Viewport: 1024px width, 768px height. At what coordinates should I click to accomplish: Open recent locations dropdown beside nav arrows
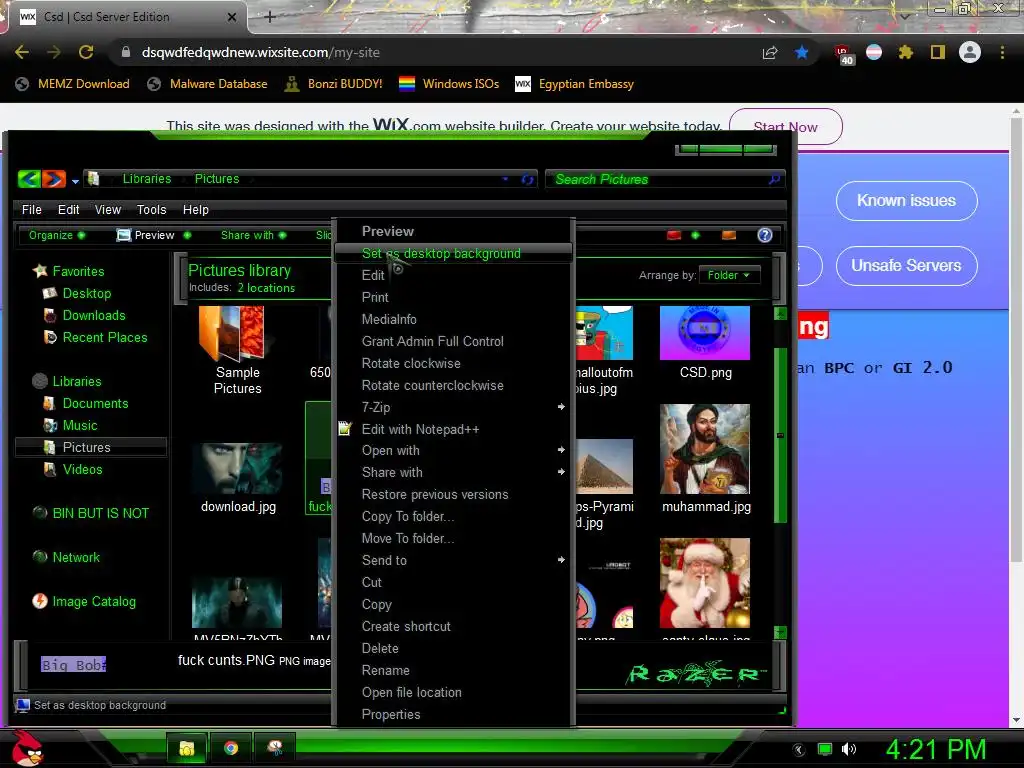pos(75,181)
